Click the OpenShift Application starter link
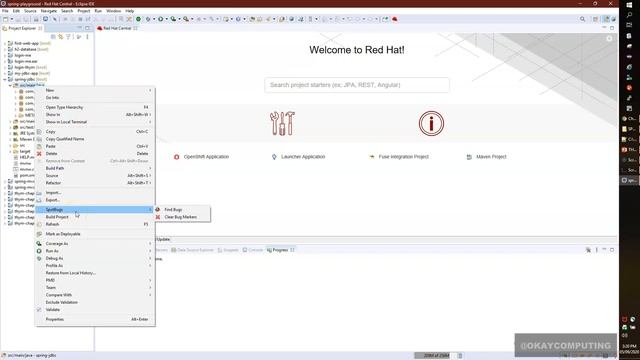The width and height of the screenshot is (640, 360). tap(202, 157)
